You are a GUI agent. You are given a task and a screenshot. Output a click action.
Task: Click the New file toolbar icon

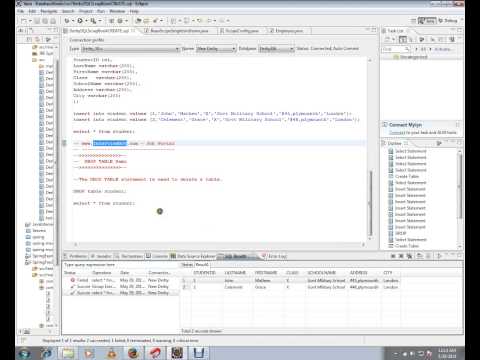[23, 21]
